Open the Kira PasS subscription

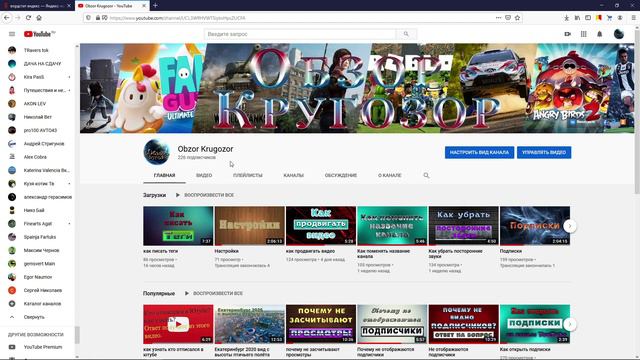click(35, 77)
